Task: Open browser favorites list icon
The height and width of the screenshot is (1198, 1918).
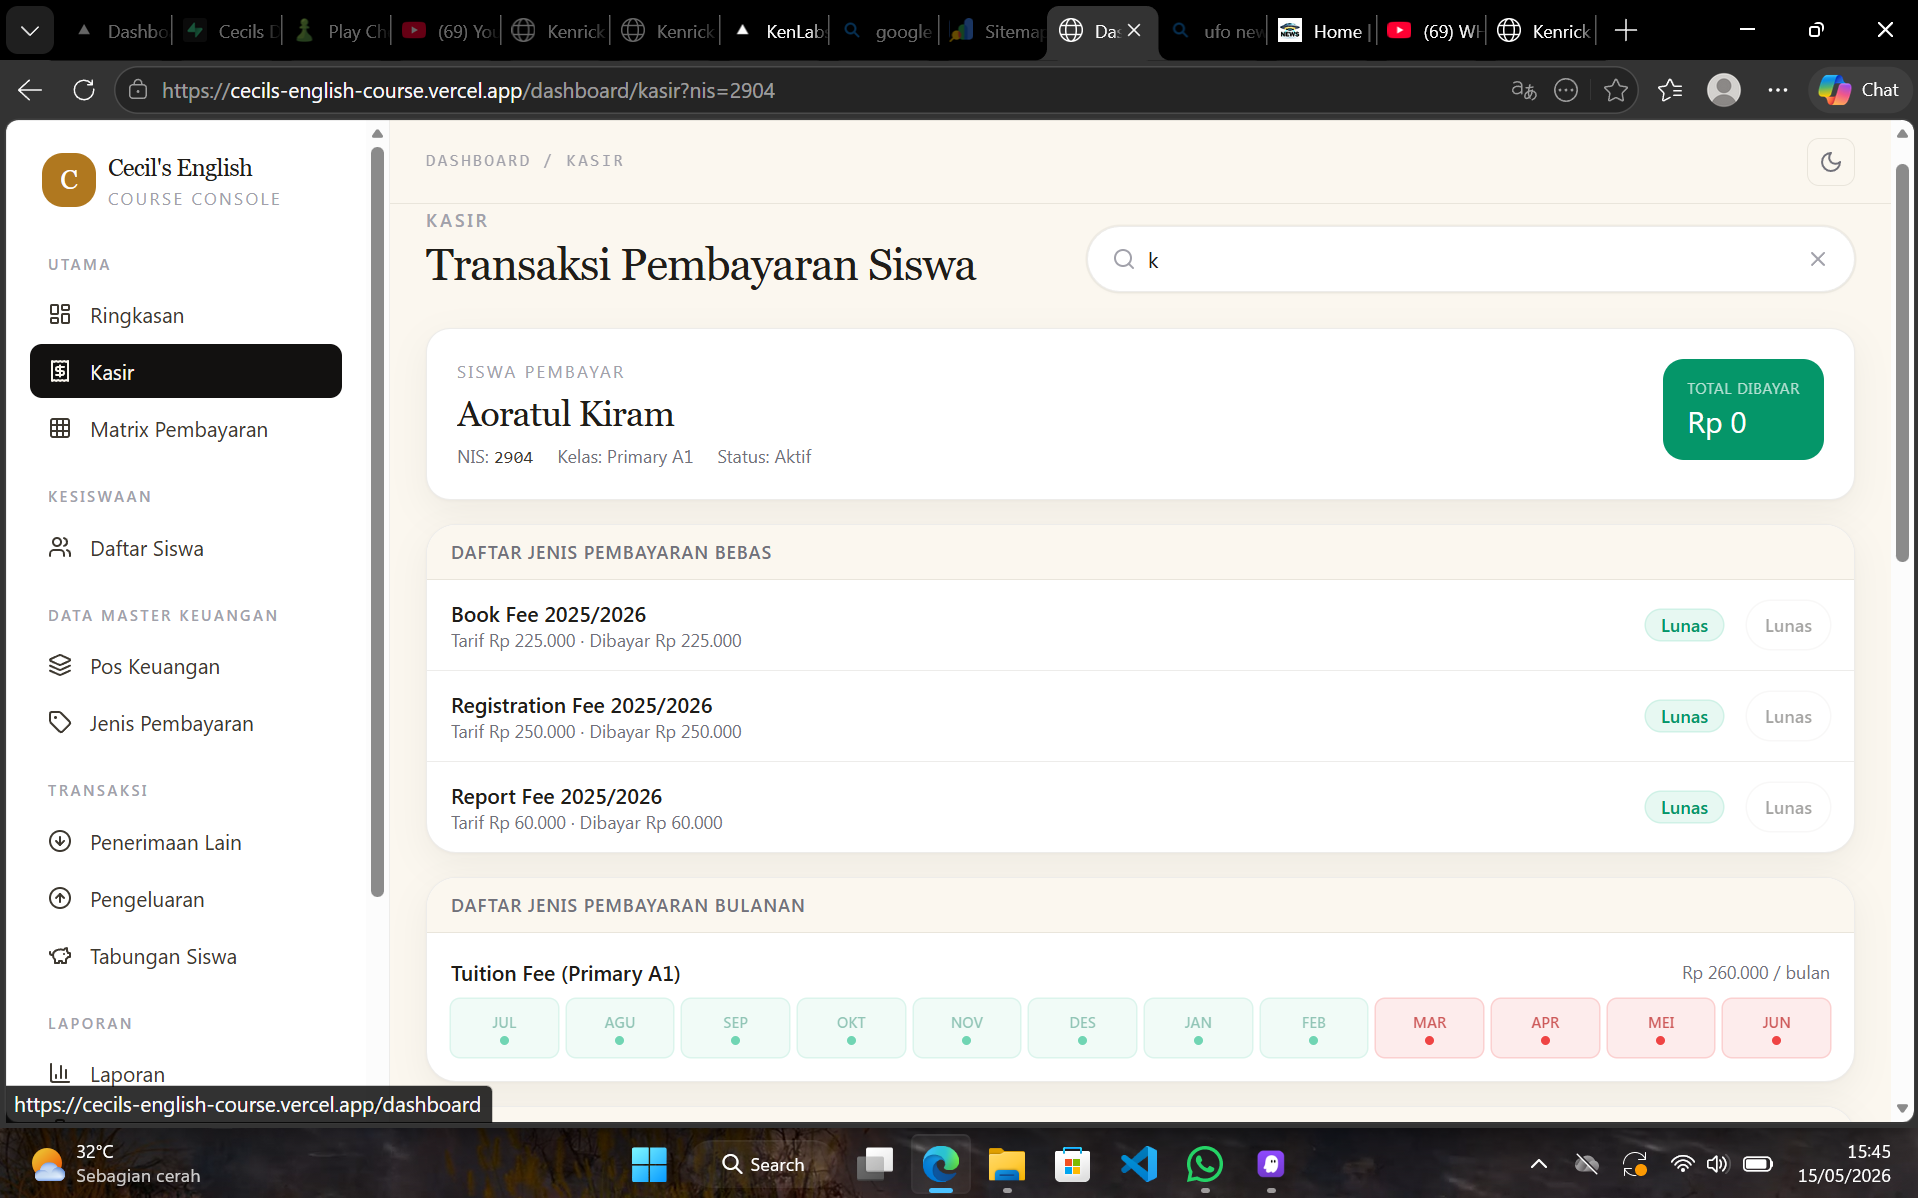Action: coord(1669,90)
